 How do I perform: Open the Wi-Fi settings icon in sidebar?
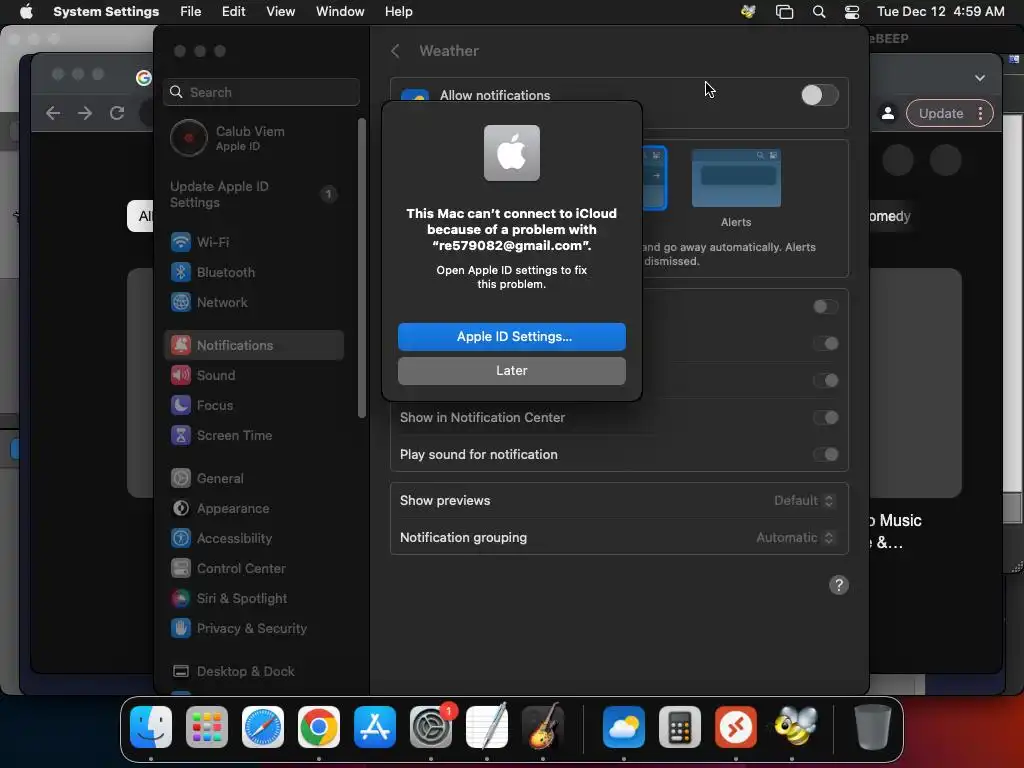pos(180,242)
